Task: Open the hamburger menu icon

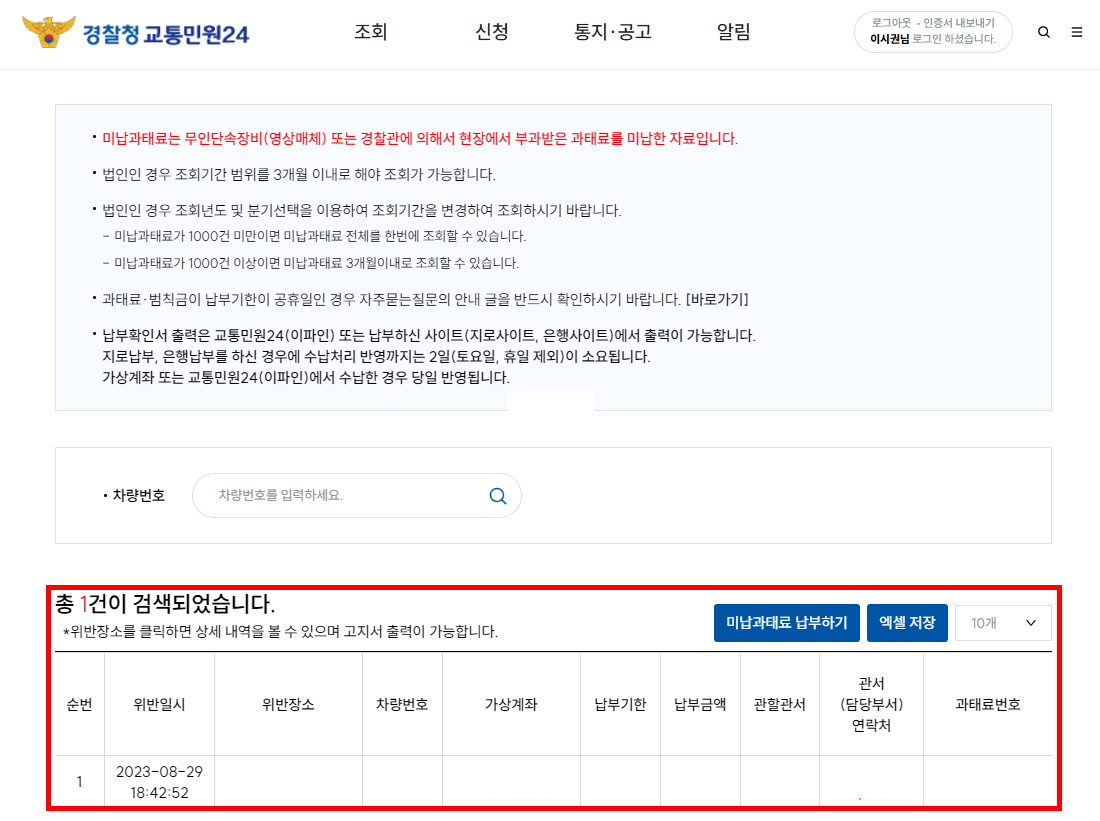Action: [x=1077, y=32]
